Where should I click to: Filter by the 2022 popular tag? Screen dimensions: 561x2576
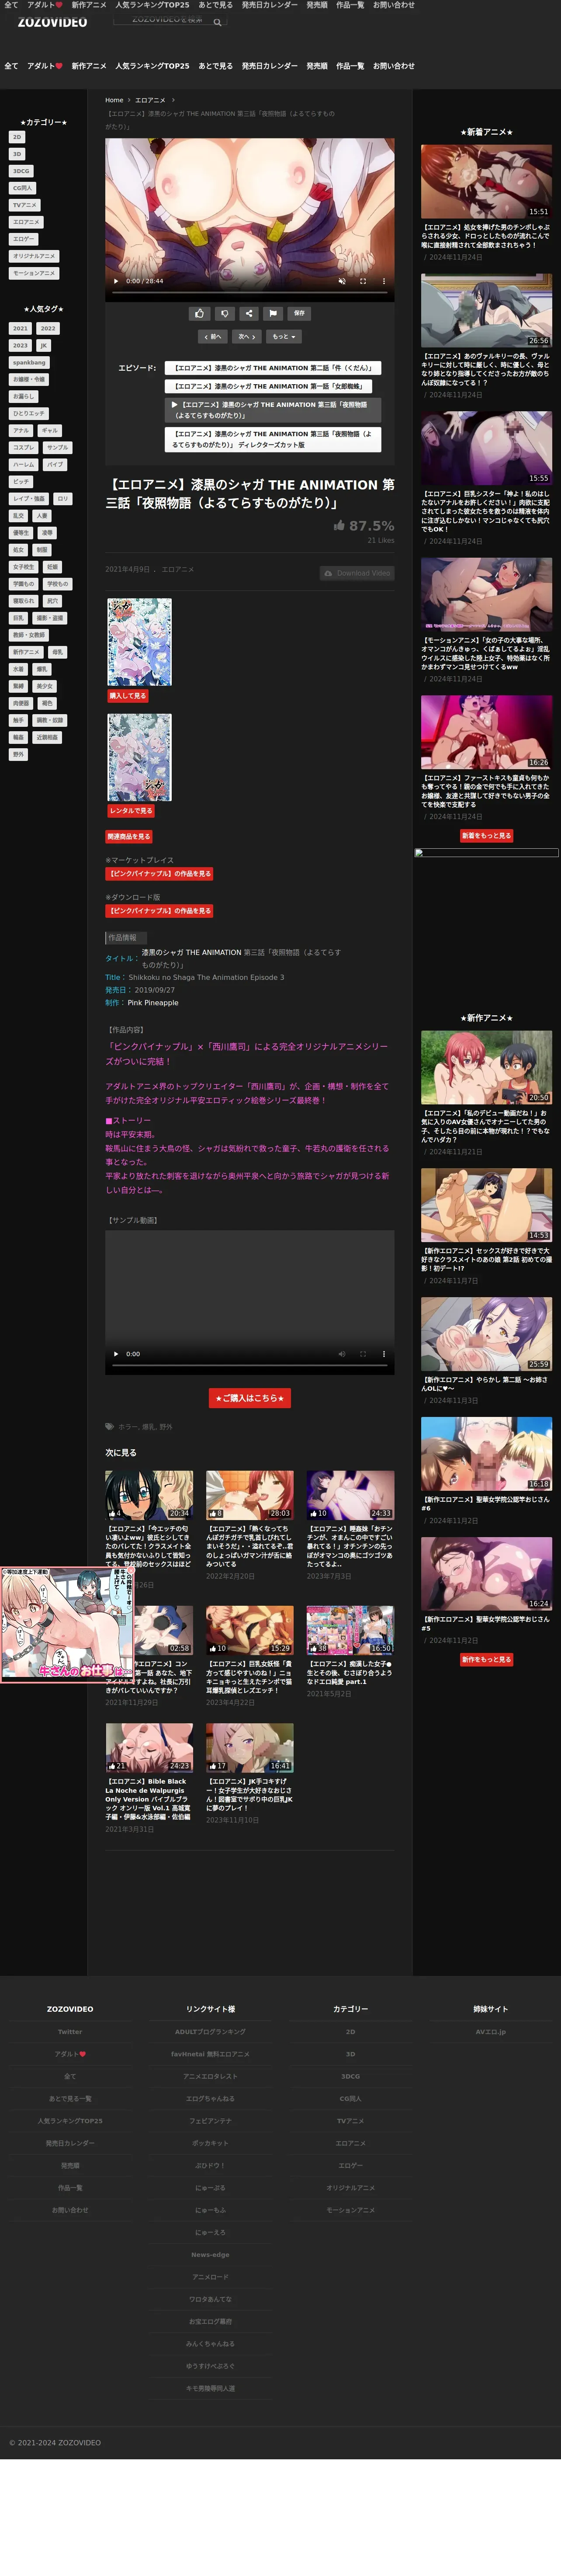point(48,328)
